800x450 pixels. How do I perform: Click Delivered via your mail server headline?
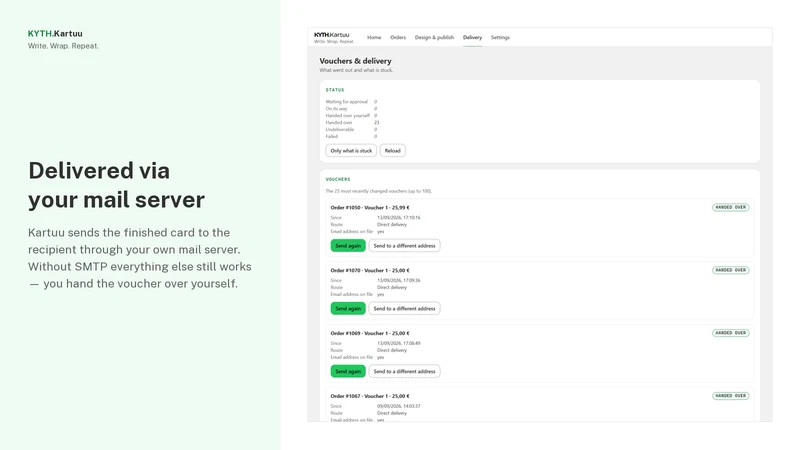(x=116, y=185)
